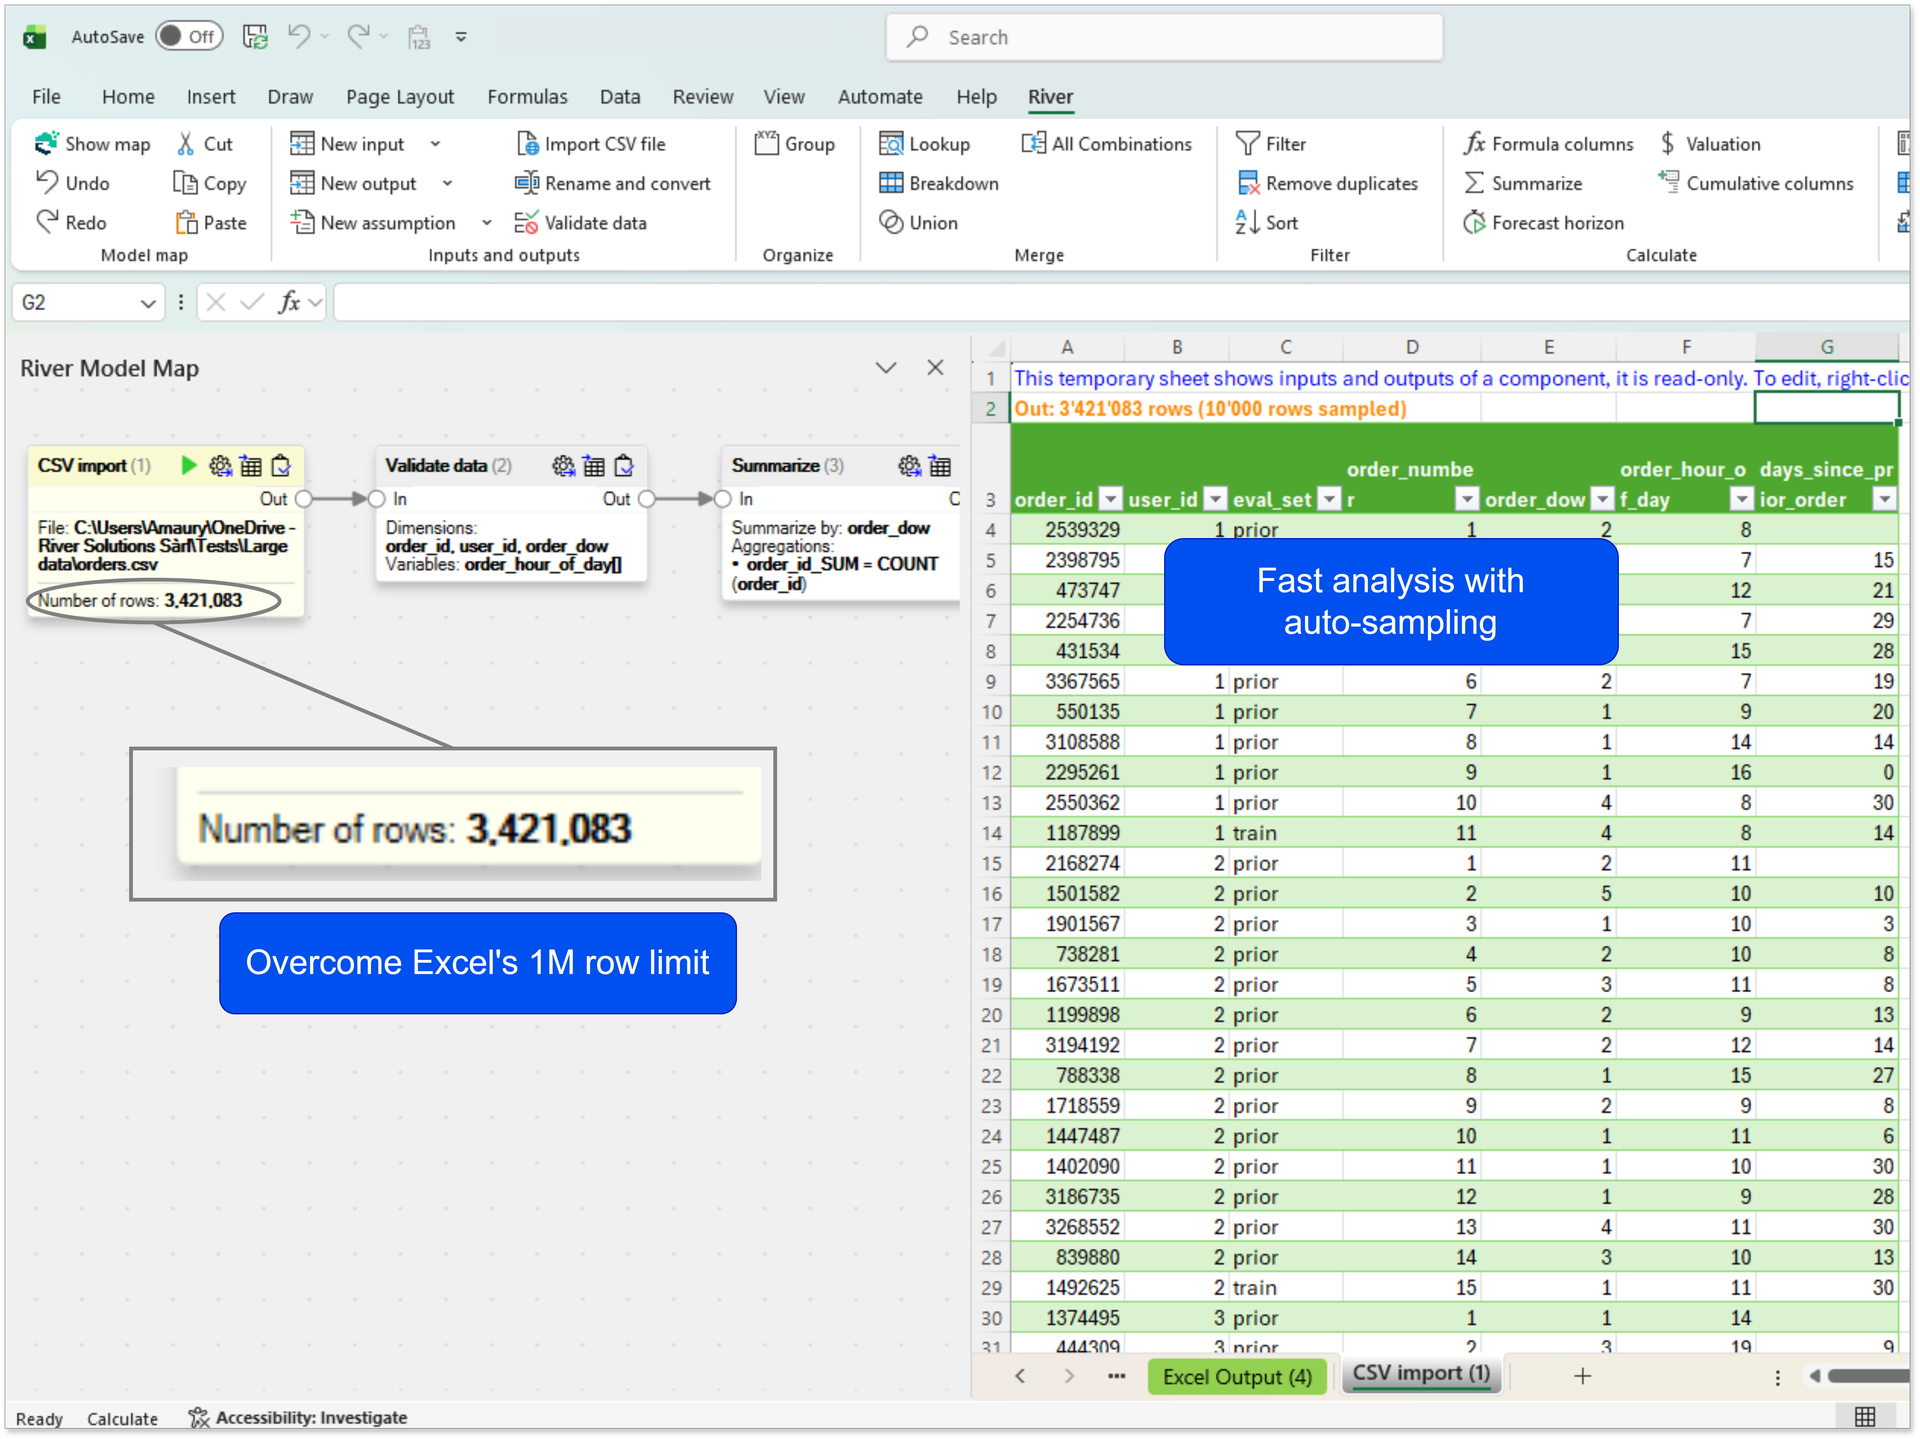Open the eval_set column filter dropdown

coord(1329,499)
